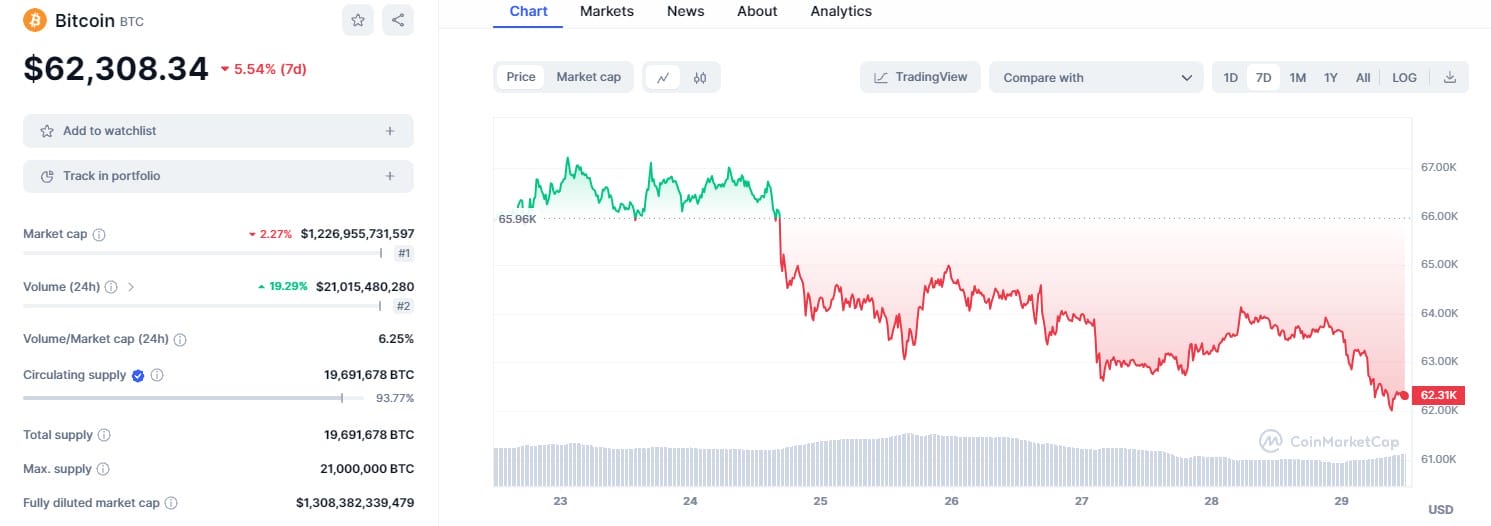Expand Volume (24h) chevron arrow

coord(131,287)
